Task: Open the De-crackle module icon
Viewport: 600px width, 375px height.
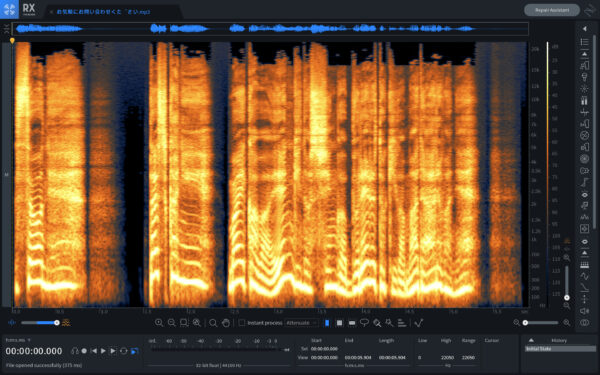Action: pyautogui.click(x=584, y=112)
